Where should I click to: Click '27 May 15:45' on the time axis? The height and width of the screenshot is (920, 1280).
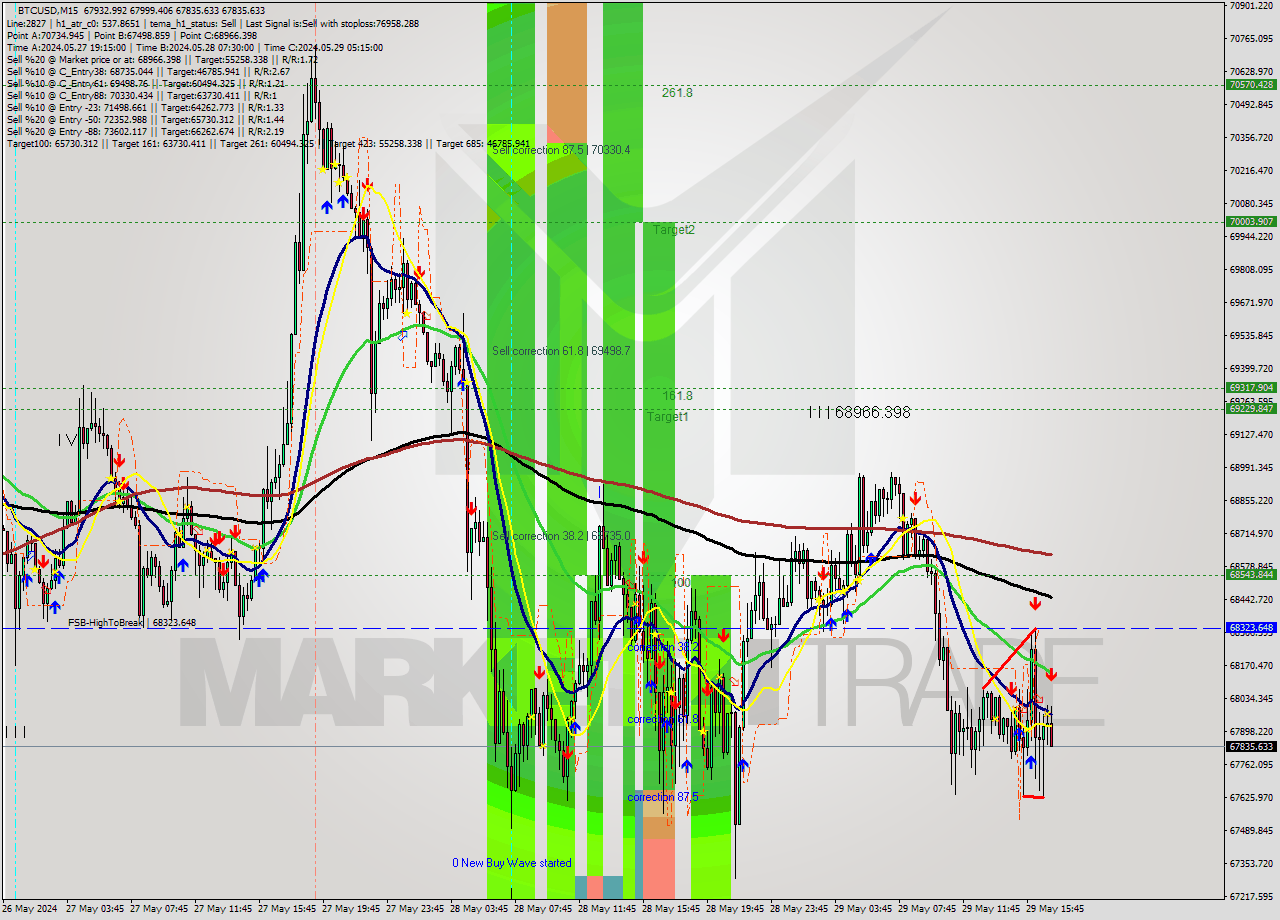287,909
